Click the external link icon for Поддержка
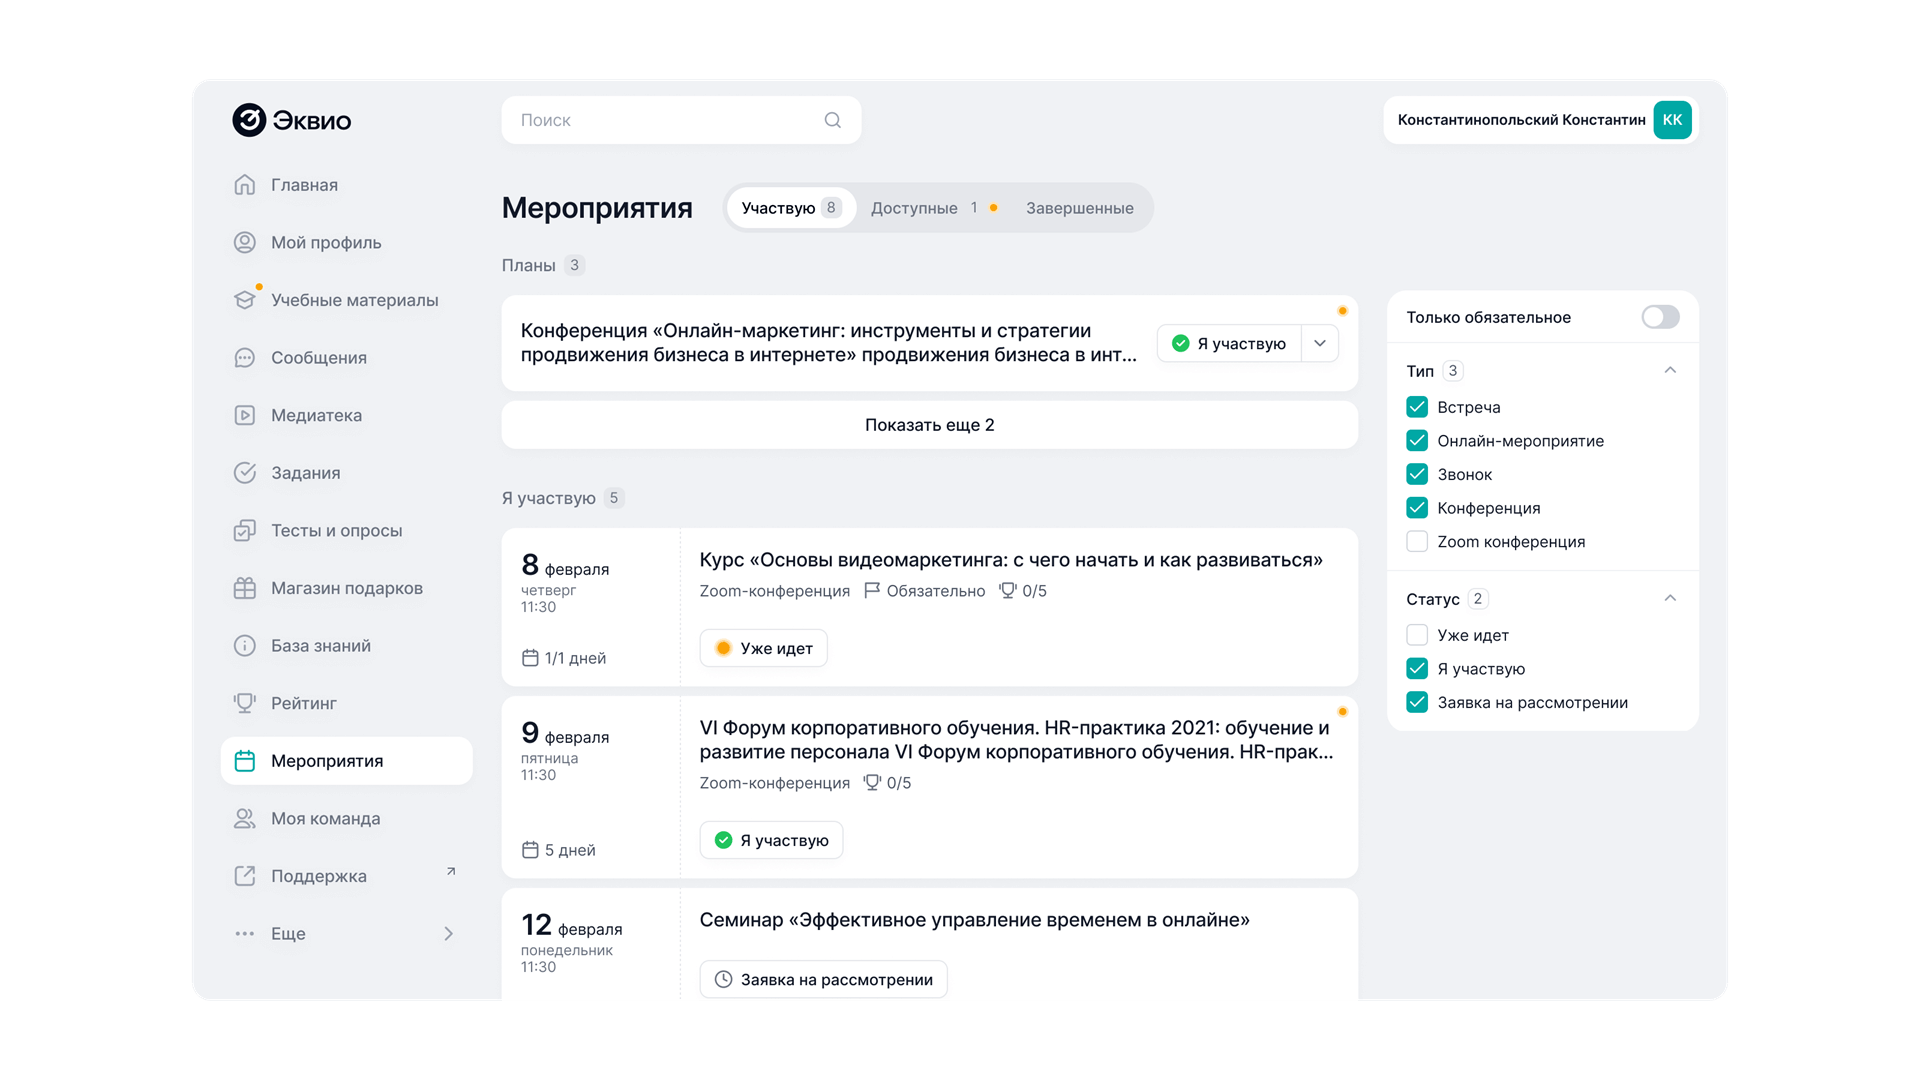Screen dimensions: 1920x1080 coord(245,876)
